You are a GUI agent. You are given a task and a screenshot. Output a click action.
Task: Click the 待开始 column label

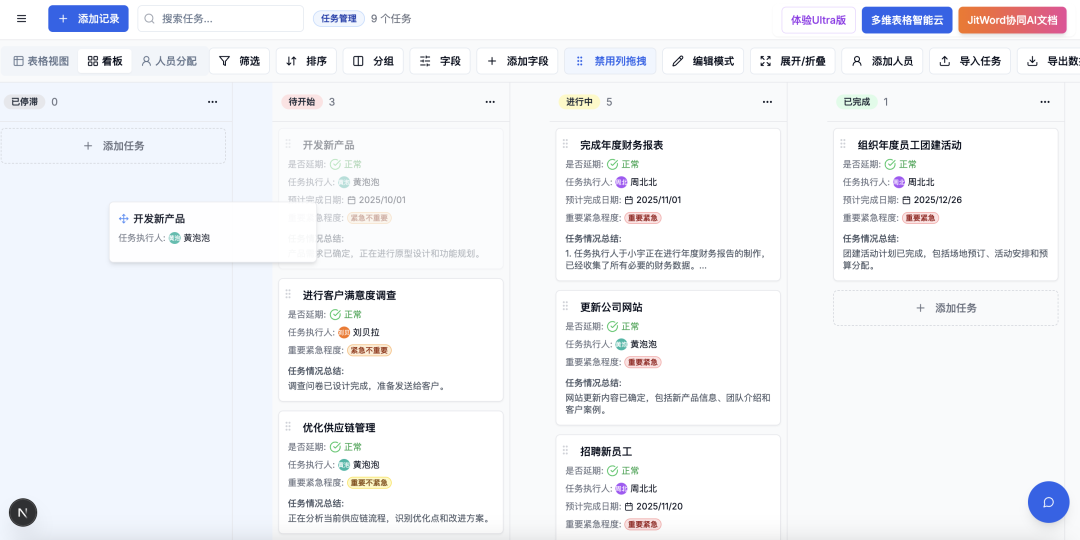(x=302, y=102)
